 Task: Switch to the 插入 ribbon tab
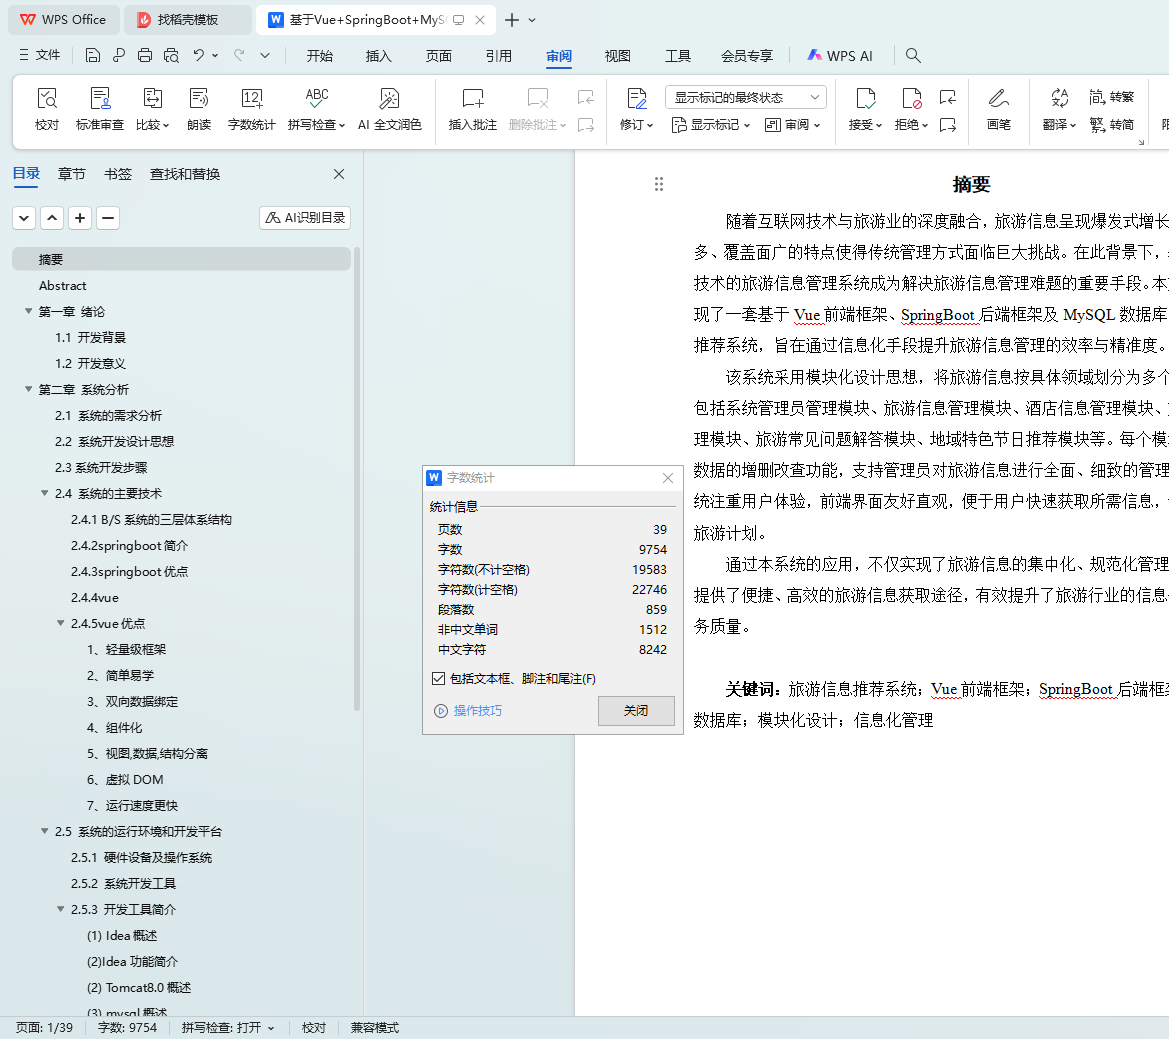tap(379, 56)
